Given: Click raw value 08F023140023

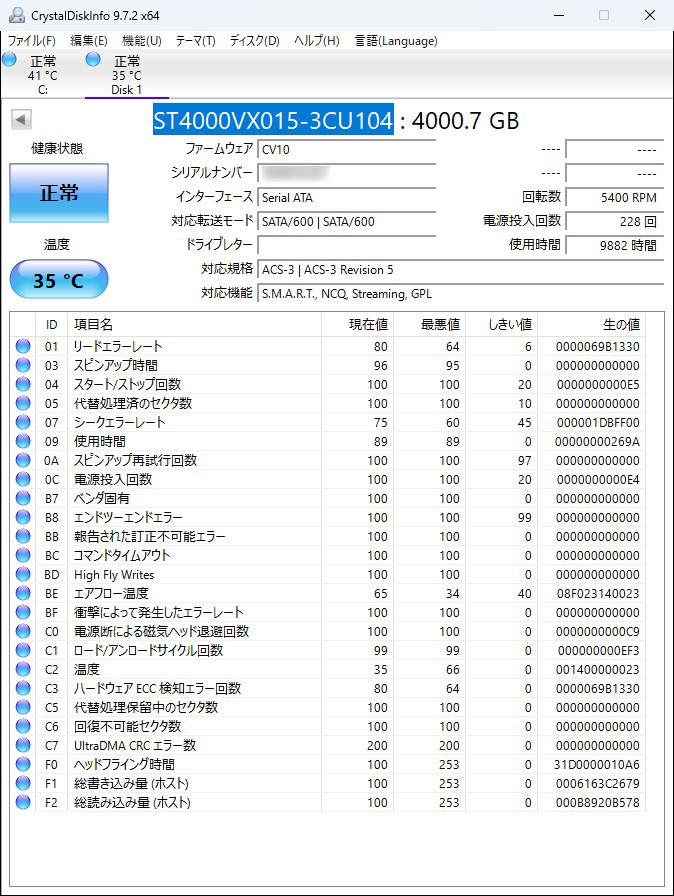Looking at the screenshot, I should [598, 594].
